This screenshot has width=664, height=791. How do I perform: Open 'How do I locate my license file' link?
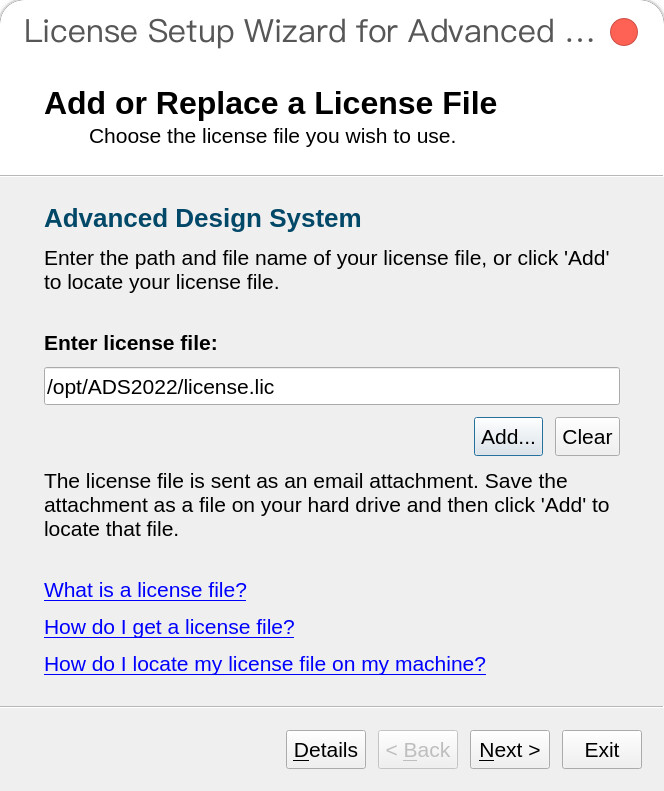pyautogui.click(x=265, y=664)
